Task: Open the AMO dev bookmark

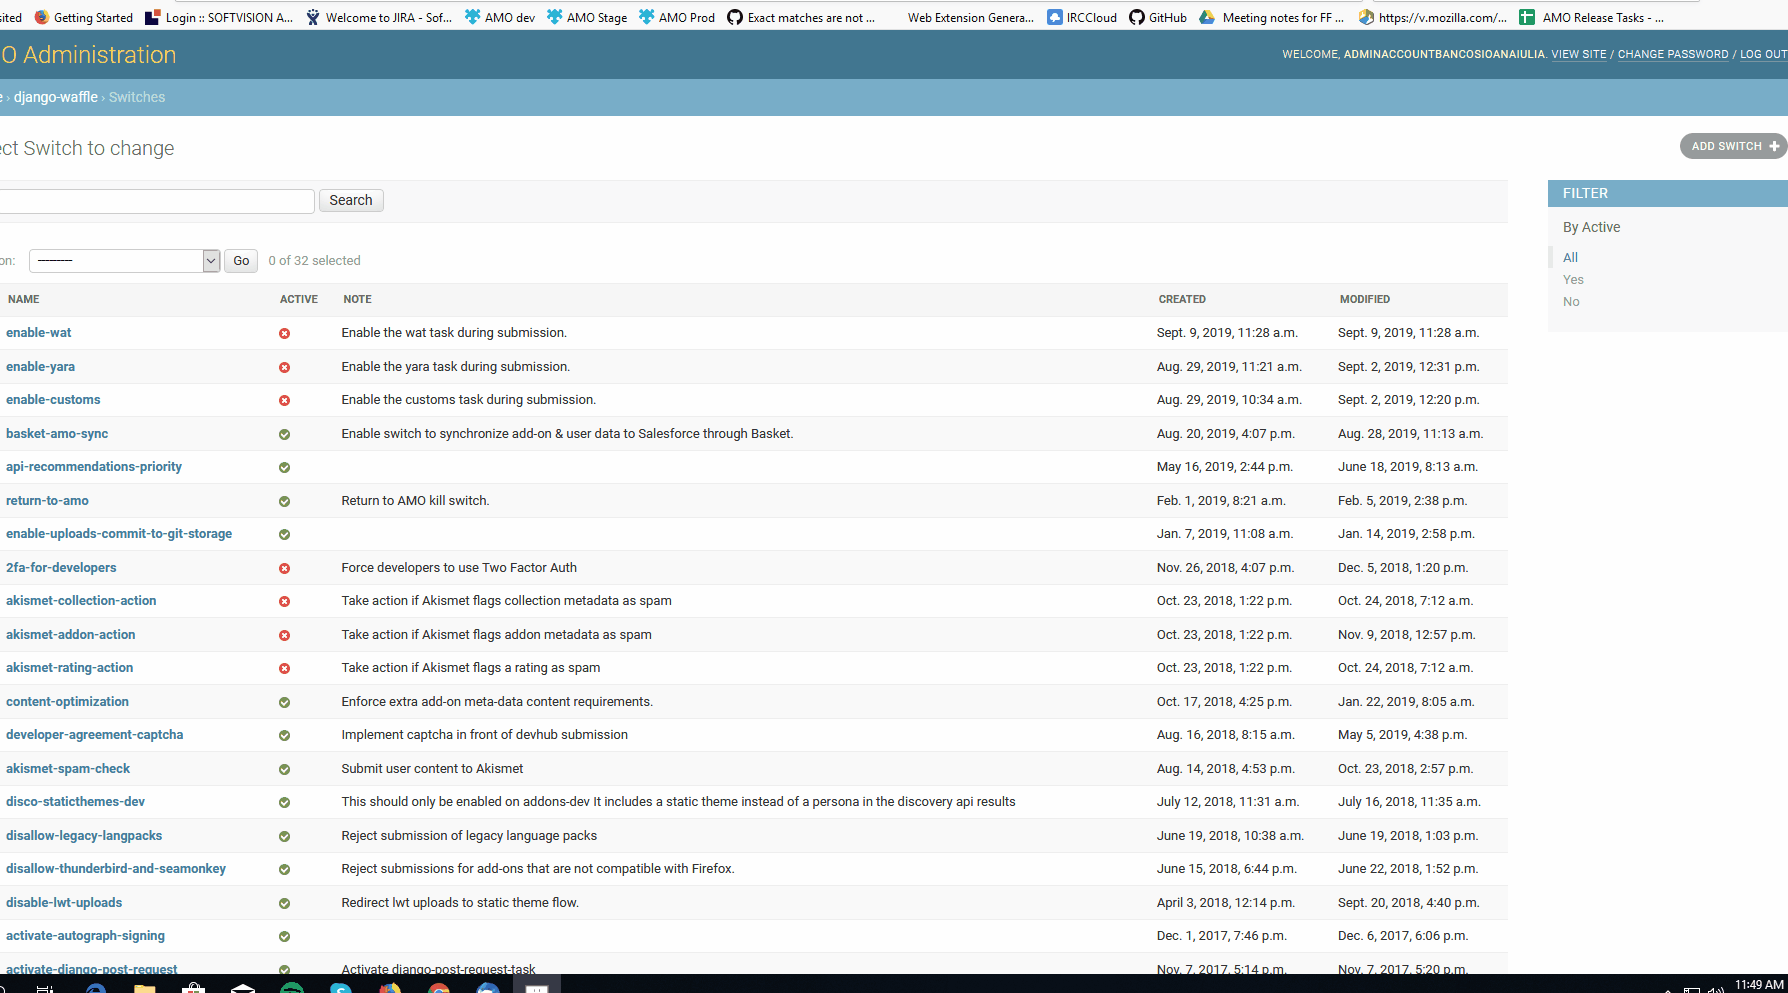Action: (x=500, y=17)
